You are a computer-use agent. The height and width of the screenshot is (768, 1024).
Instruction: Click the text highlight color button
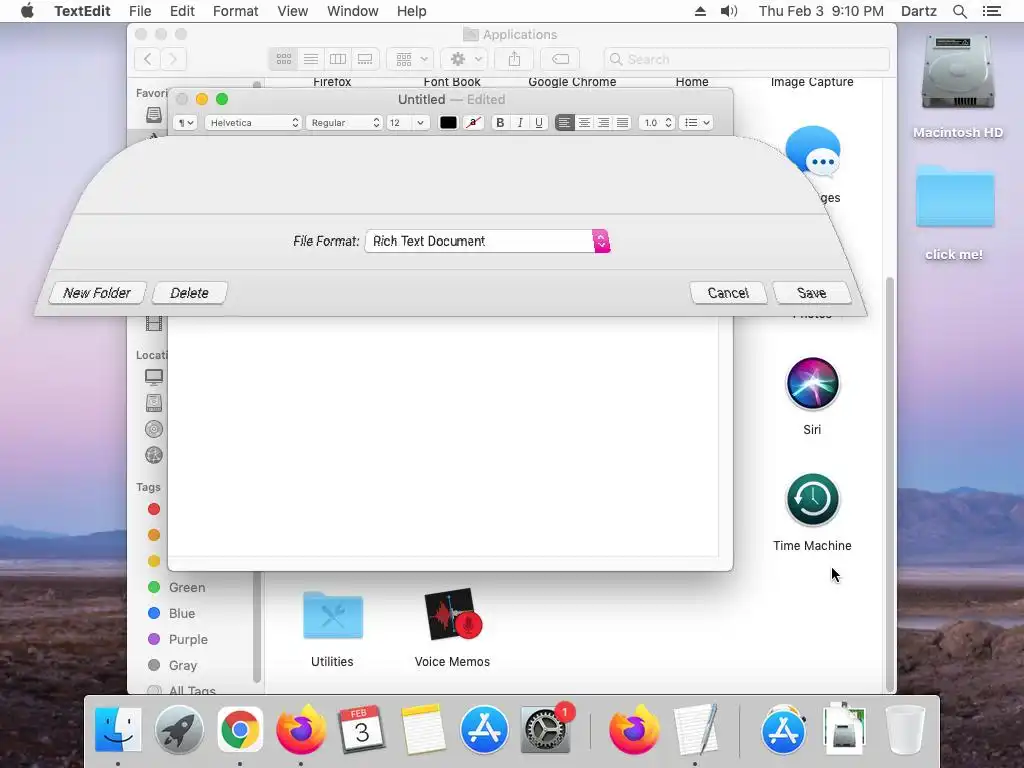coord(473,123)
